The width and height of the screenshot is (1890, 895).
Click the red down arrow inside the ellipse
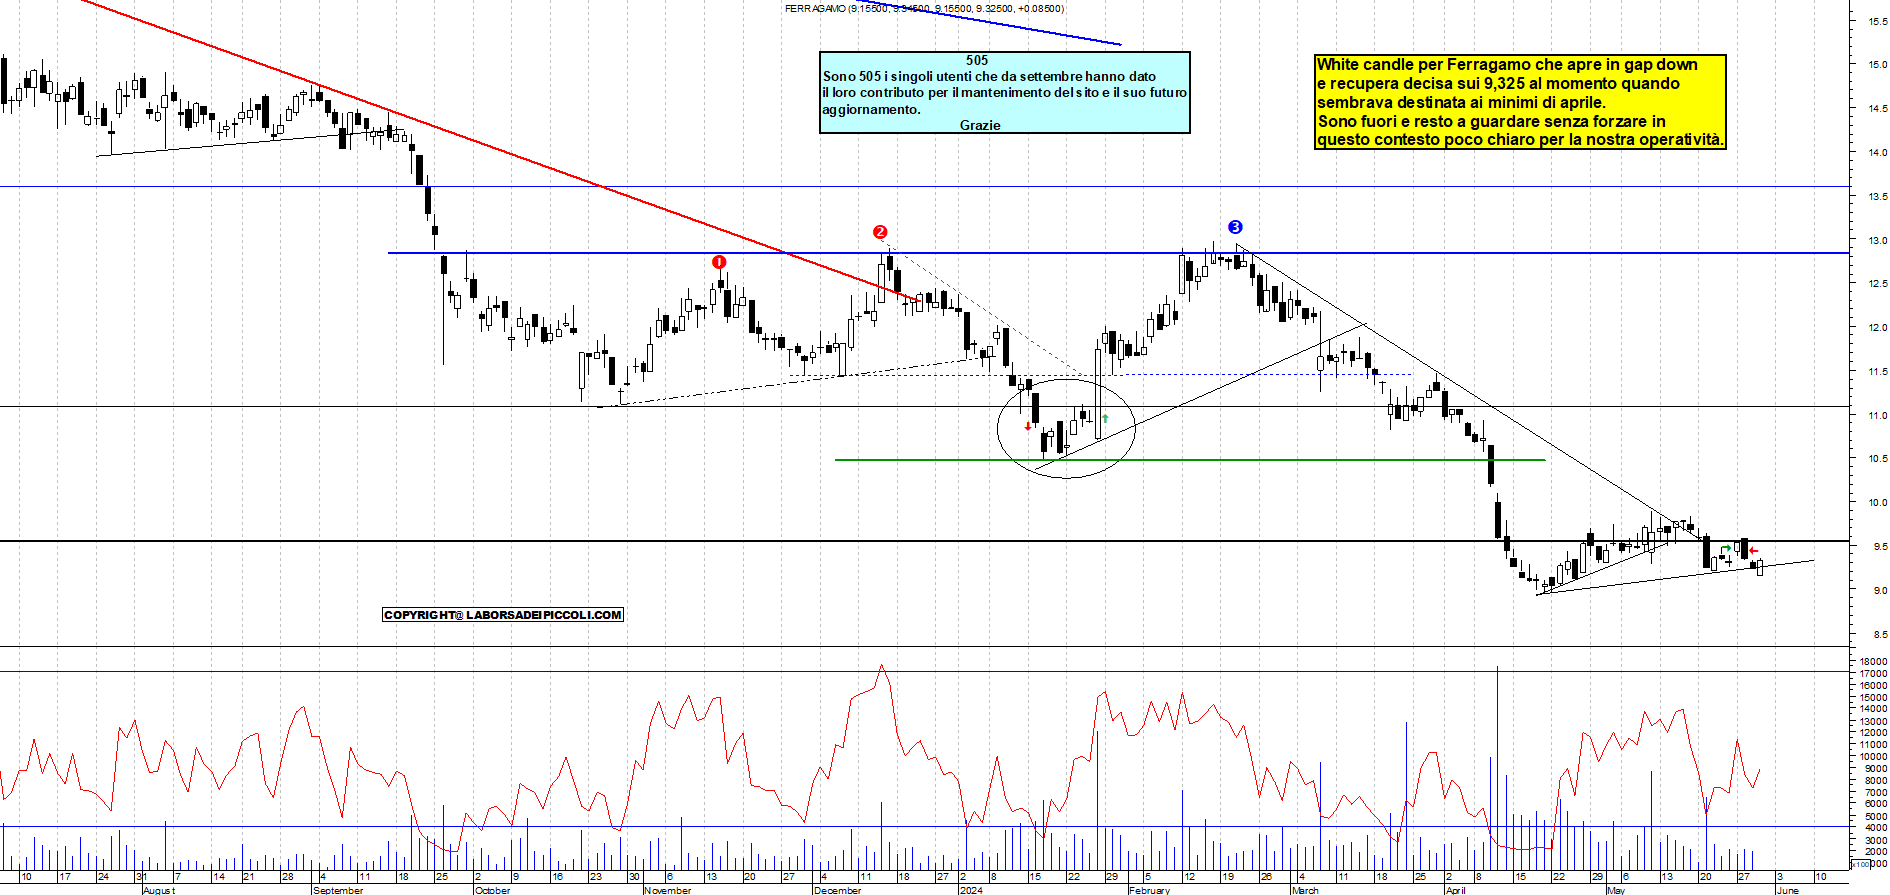coord(1028,427)
